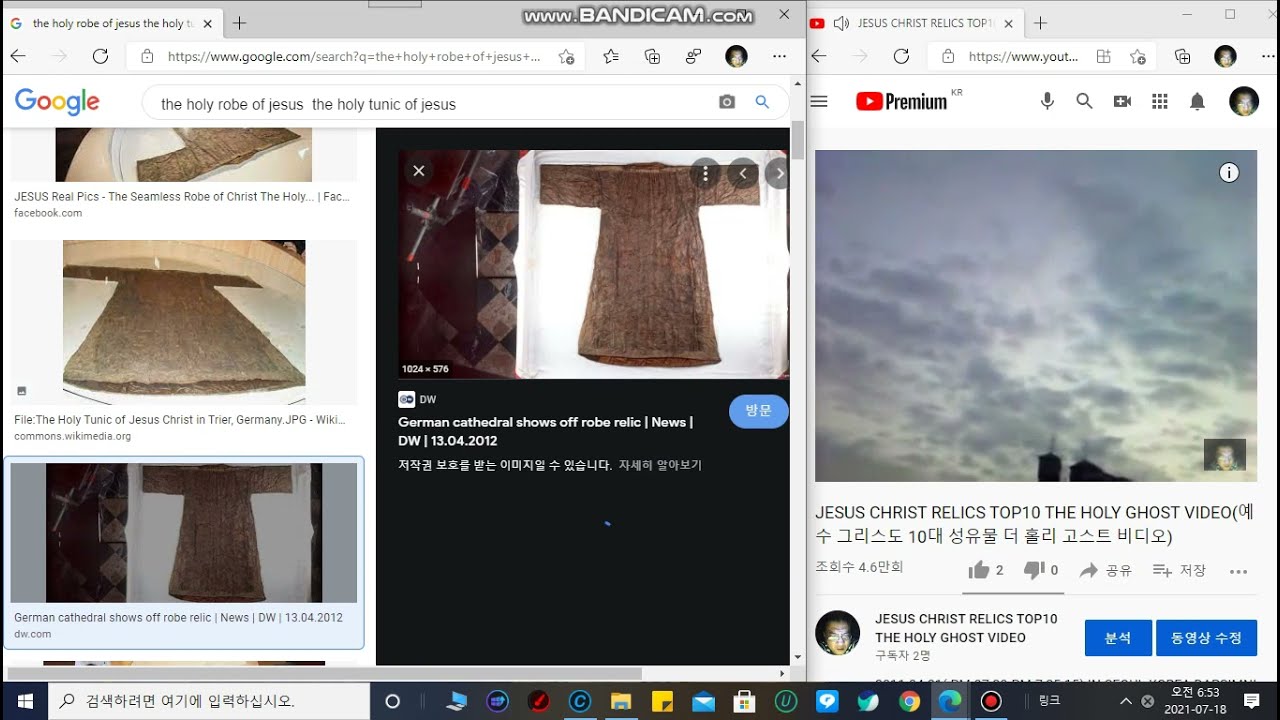Open YouTube create video camera icon
The image size is (1280, 720).
[1122, 101]
